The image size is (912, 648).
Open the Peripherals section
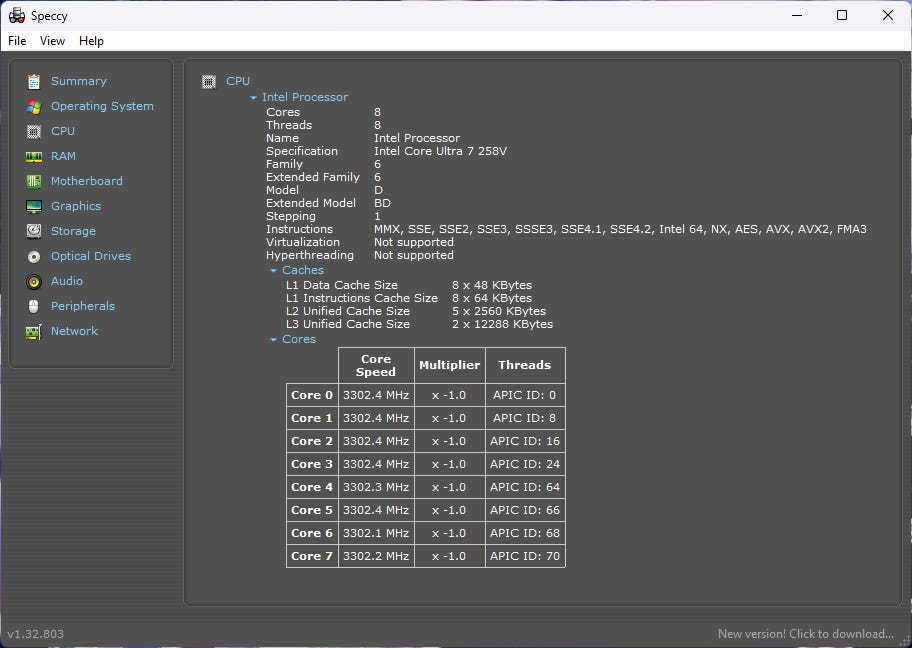pos(83,306)
